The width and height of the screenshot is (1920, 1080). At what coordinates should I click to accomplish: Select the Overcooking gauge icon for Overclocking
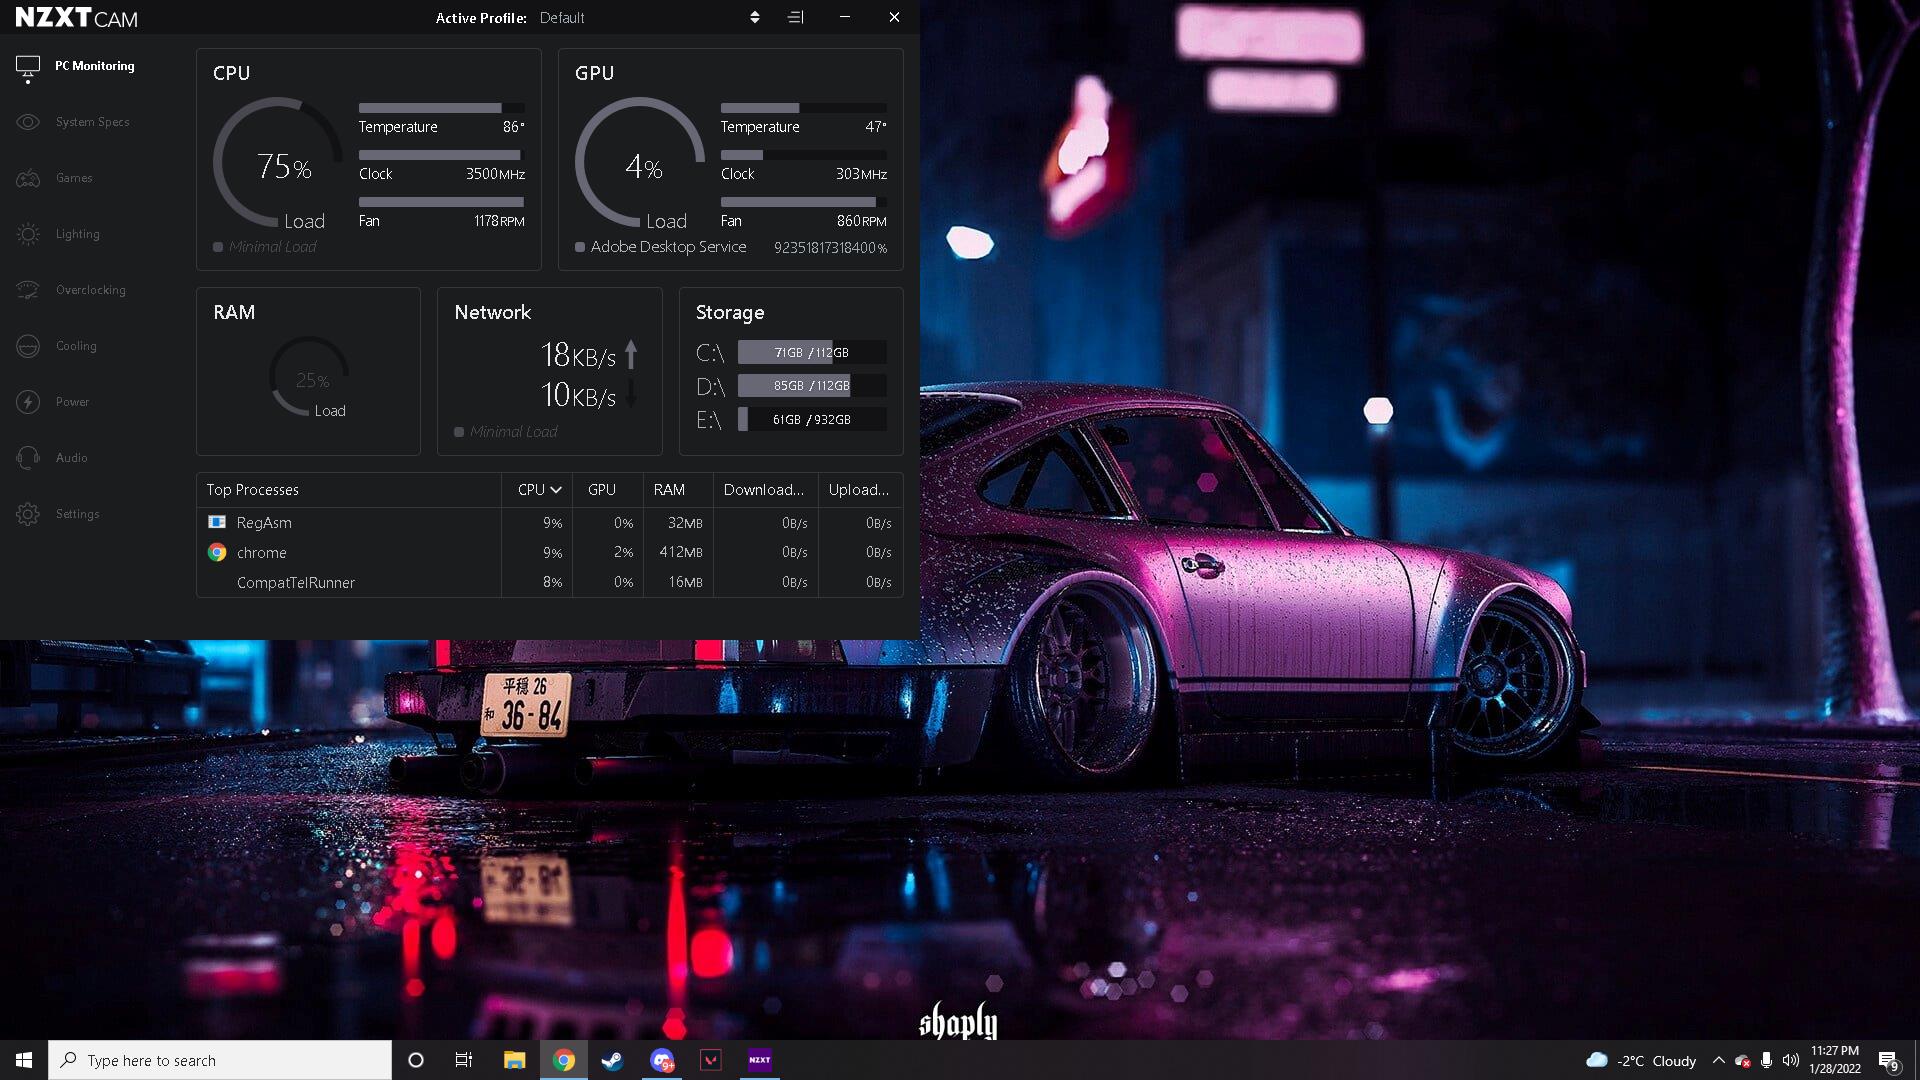pos(28,290)
